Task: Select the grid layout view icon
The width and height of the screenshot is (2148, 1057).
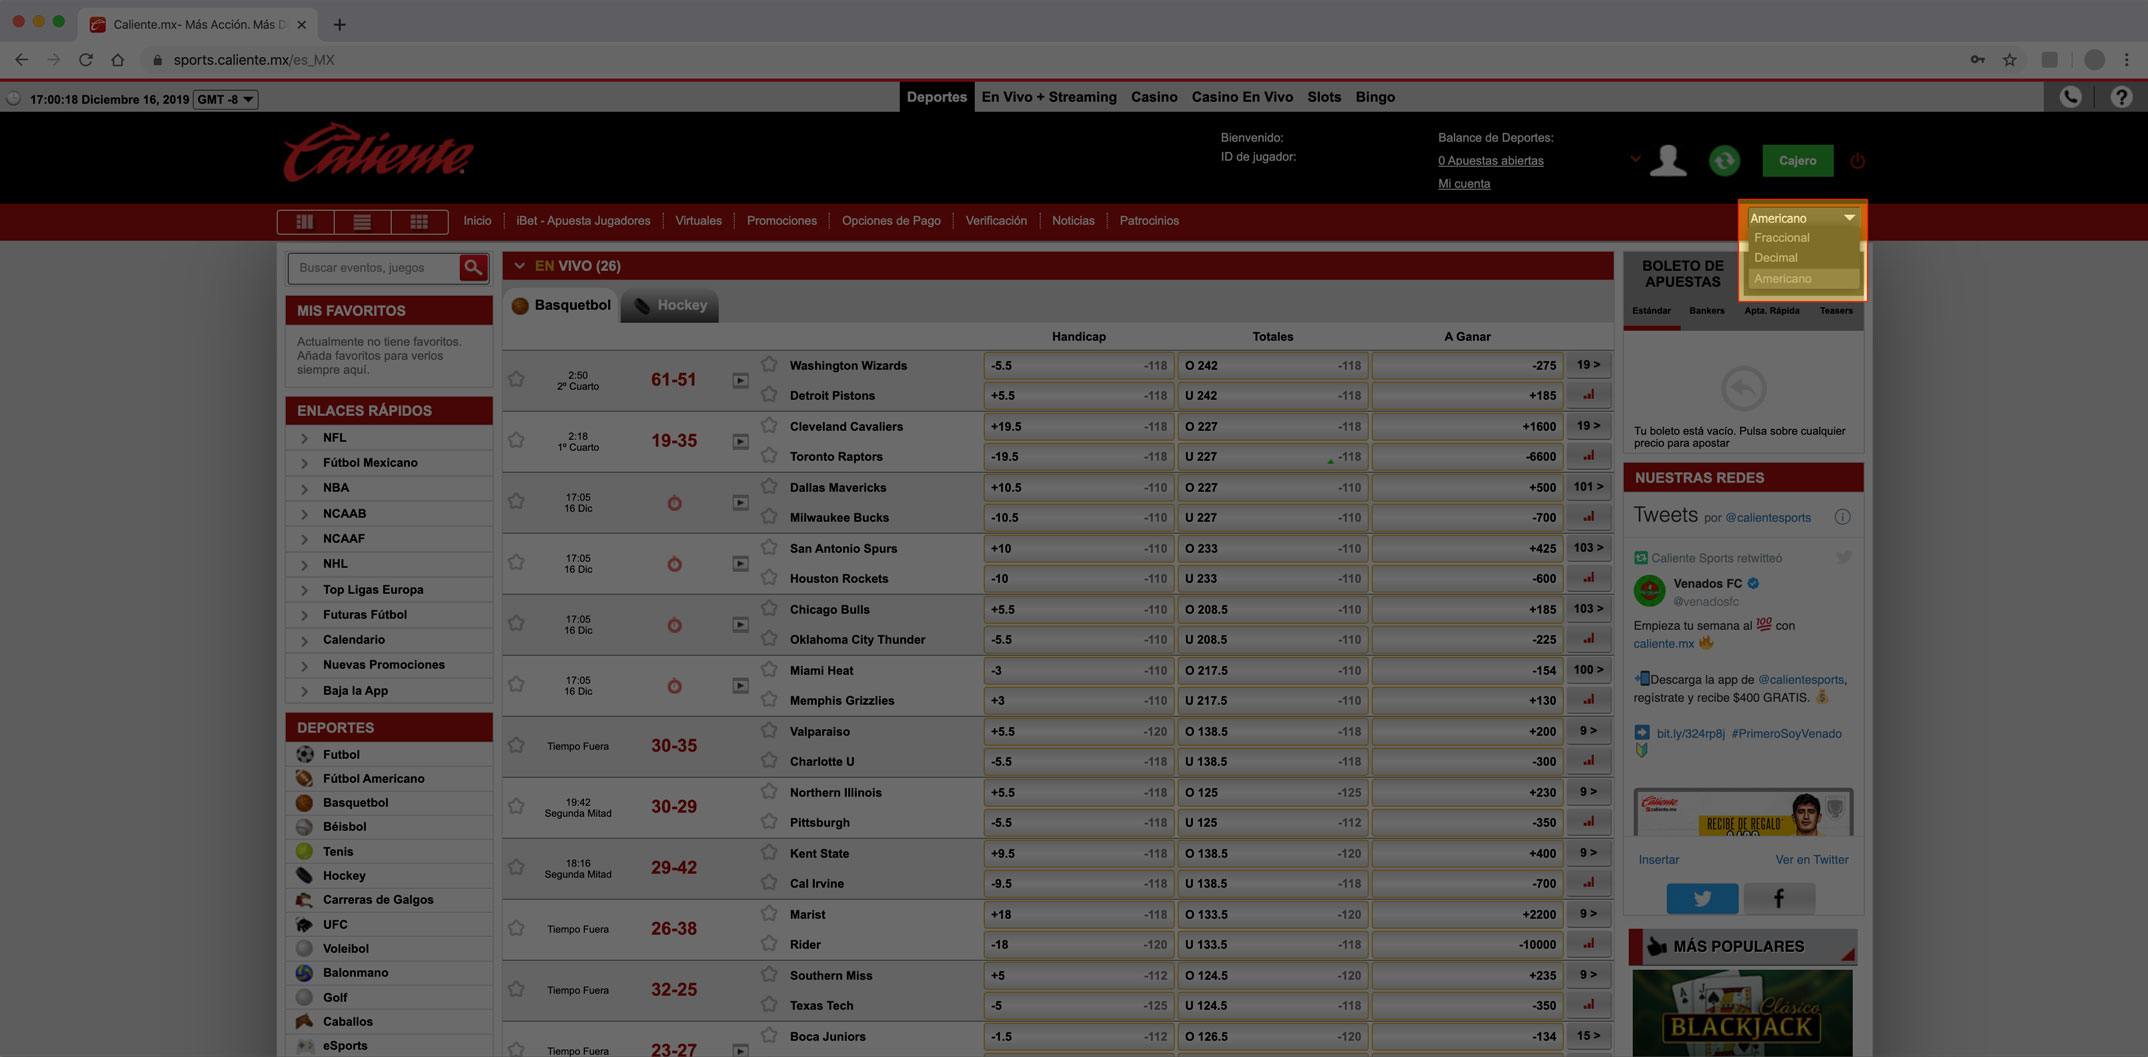Action: point(419,221)
